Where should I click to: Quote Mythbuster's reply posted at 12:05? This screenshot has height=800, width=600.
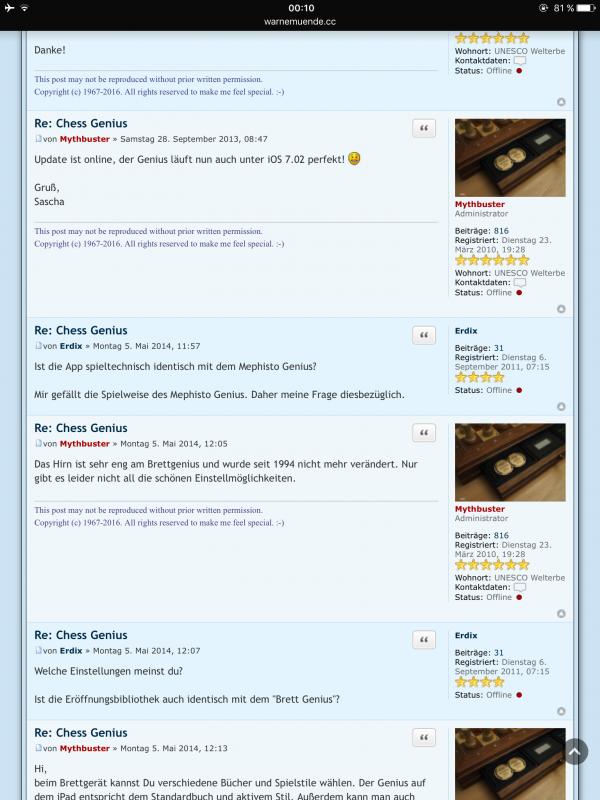[424, 433]
